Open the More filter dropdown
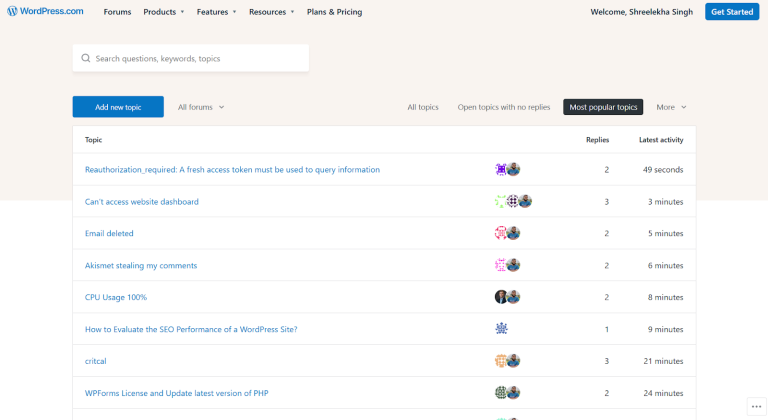This screenshot has height=420, width=768. [x=671, y=107]
